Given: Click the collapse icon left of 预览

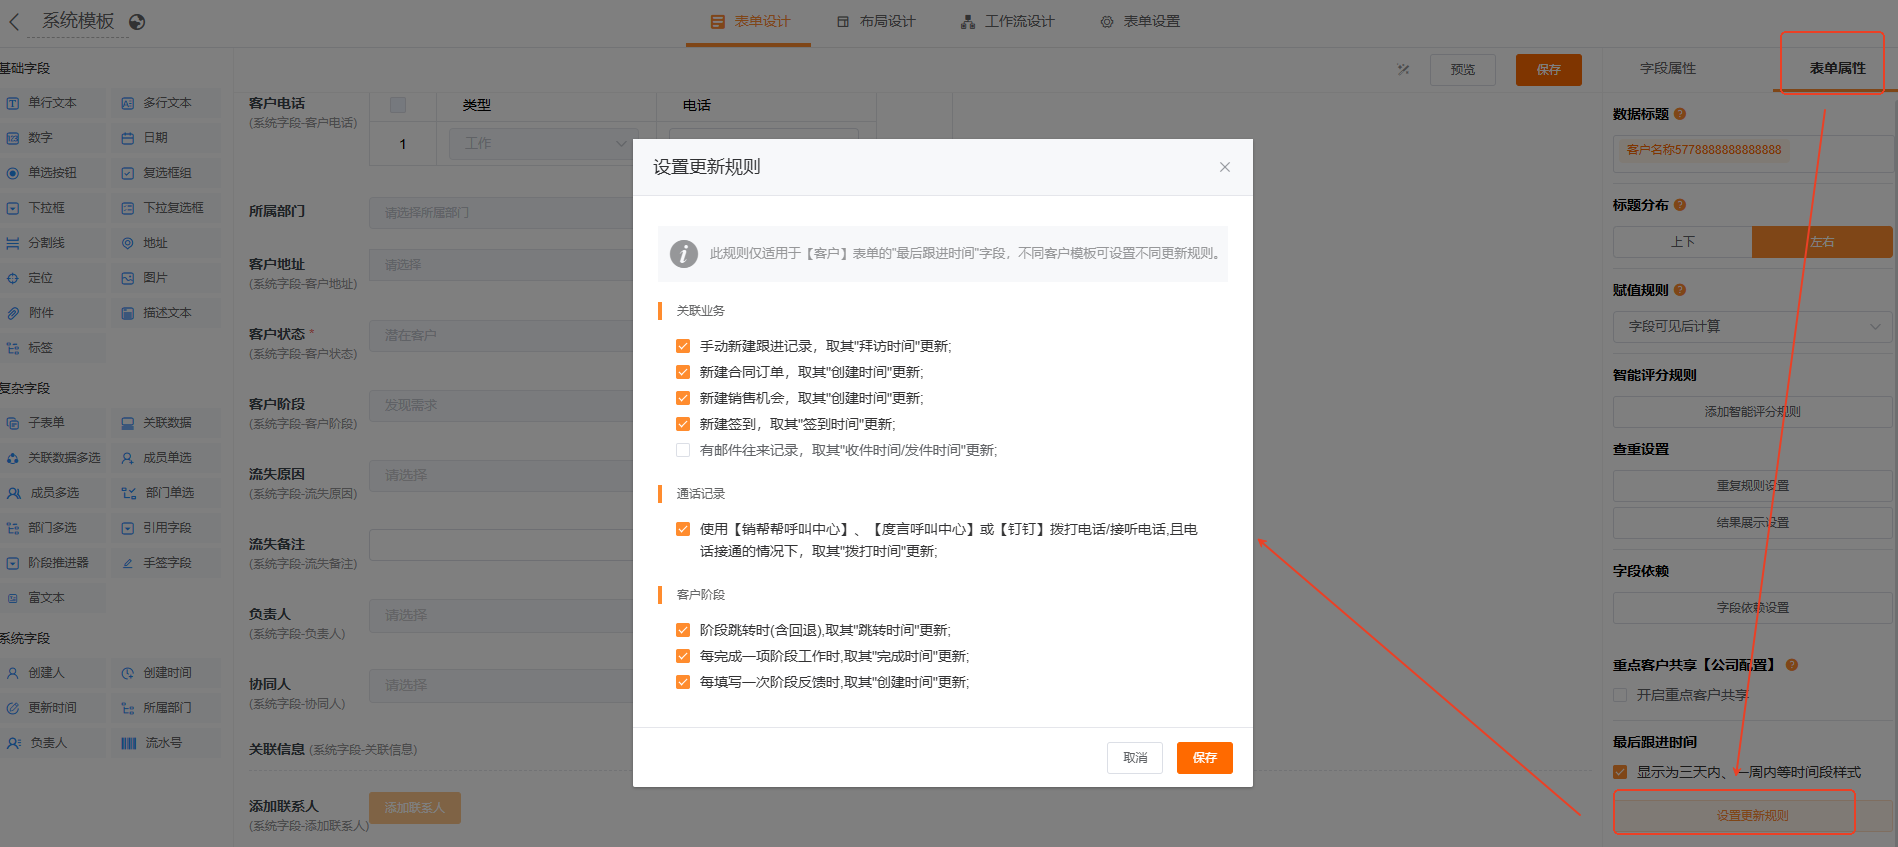Looking at the screenshot, I should [1403, 69].
